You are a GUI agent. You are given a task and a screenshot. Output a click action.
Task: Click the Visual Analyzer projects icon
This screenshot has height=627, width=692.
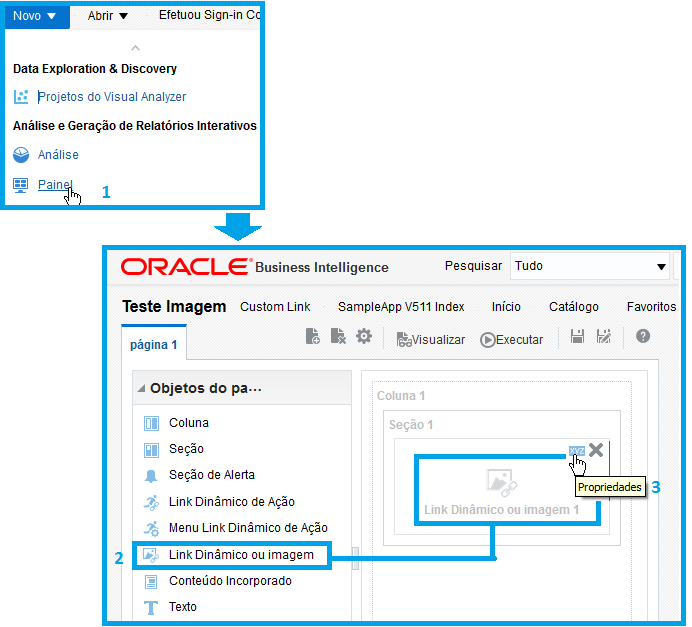pyautogui.click(x=21, y=97)
